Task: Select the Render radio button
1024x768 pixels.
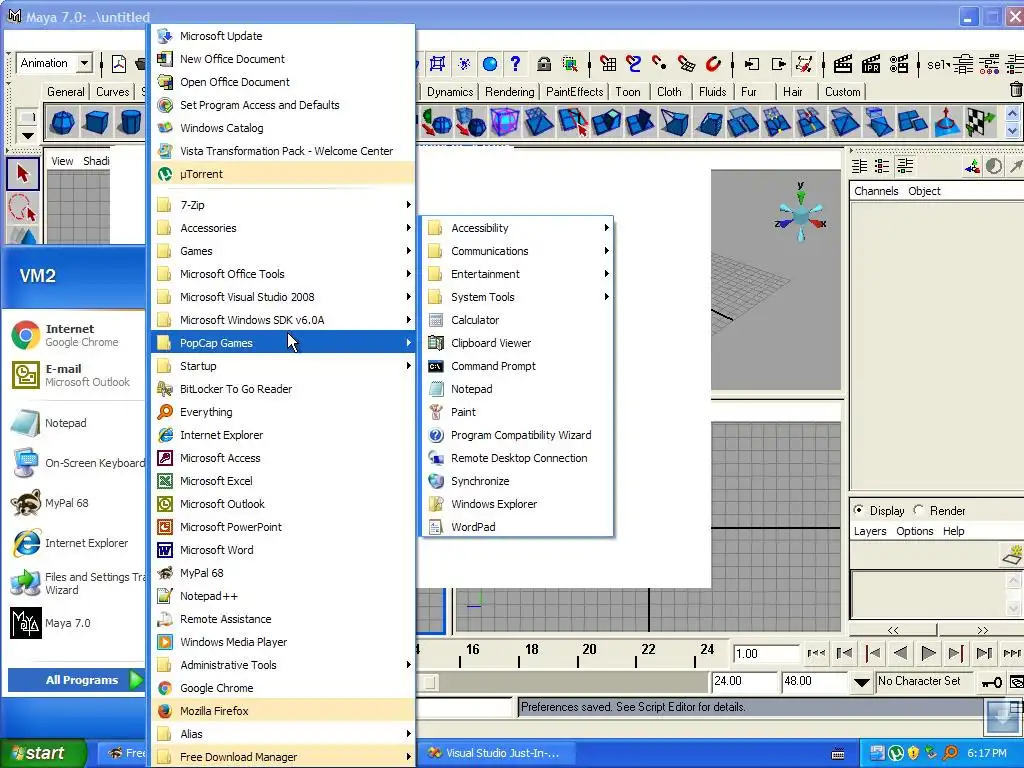Action: click(x=919, y=510)
